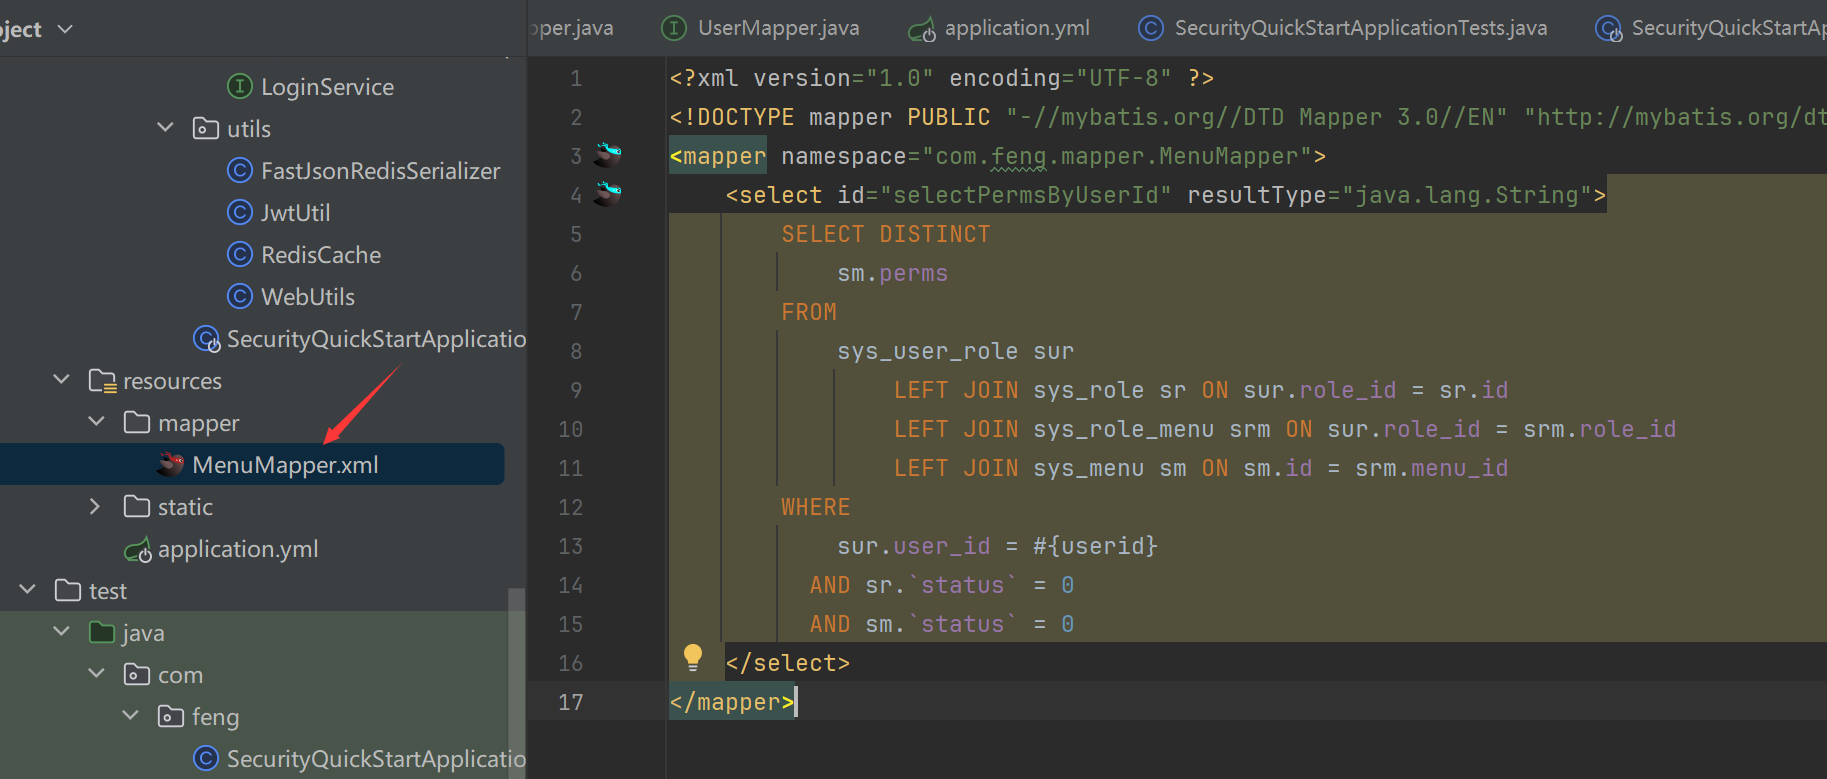Click the JwtUtil class icon
This screenshot has width=1827, height=779.
(x=240, y=213)
